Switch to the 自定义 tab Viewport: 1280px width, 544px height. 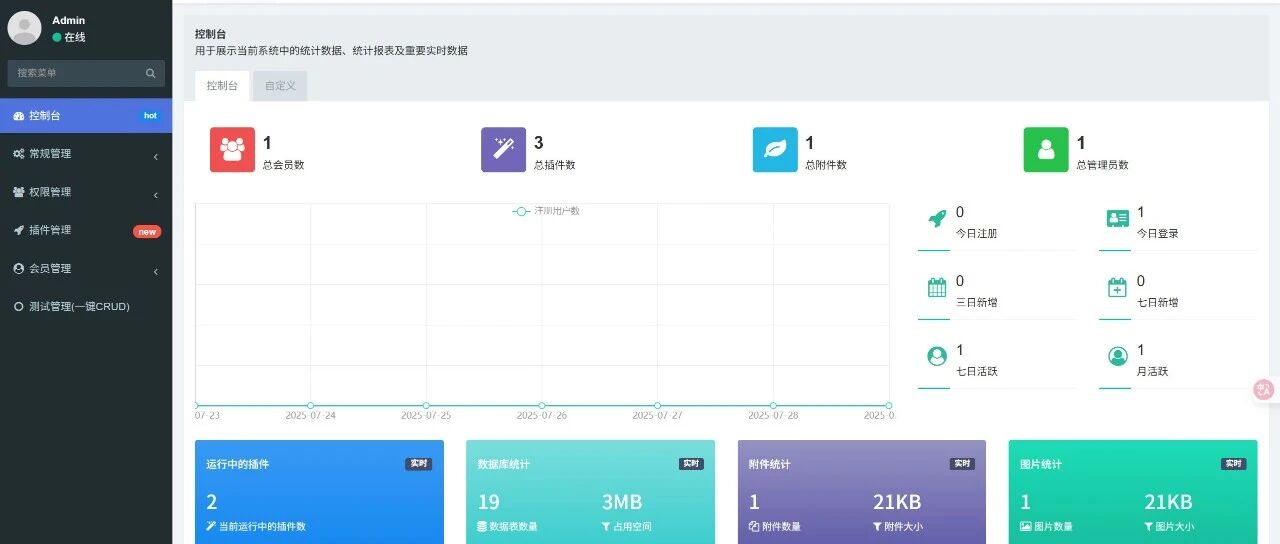coord(280,86)
